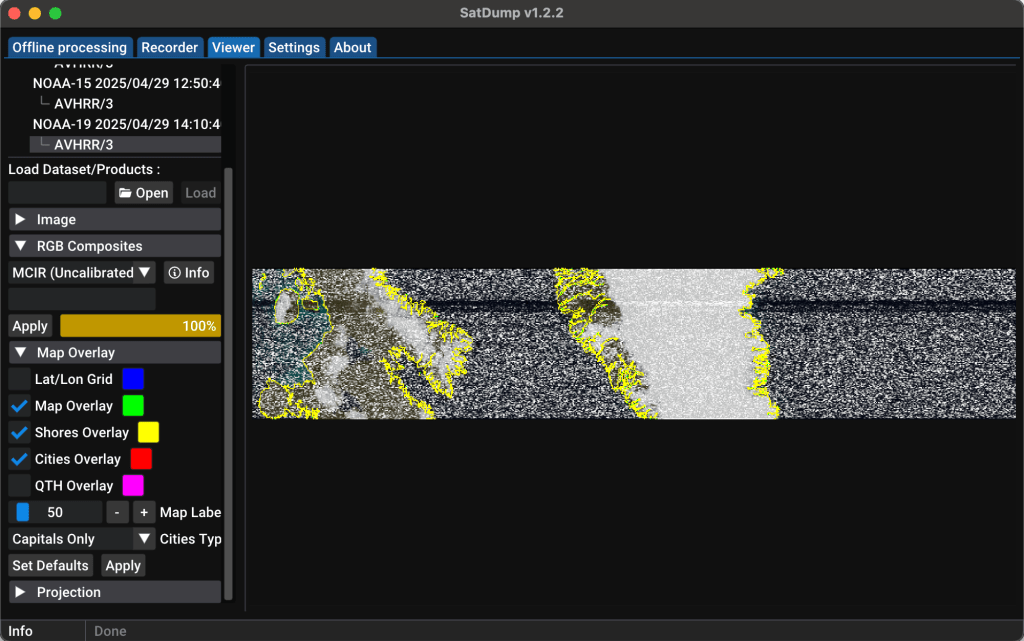Expand the Projection section

point(115,592)
